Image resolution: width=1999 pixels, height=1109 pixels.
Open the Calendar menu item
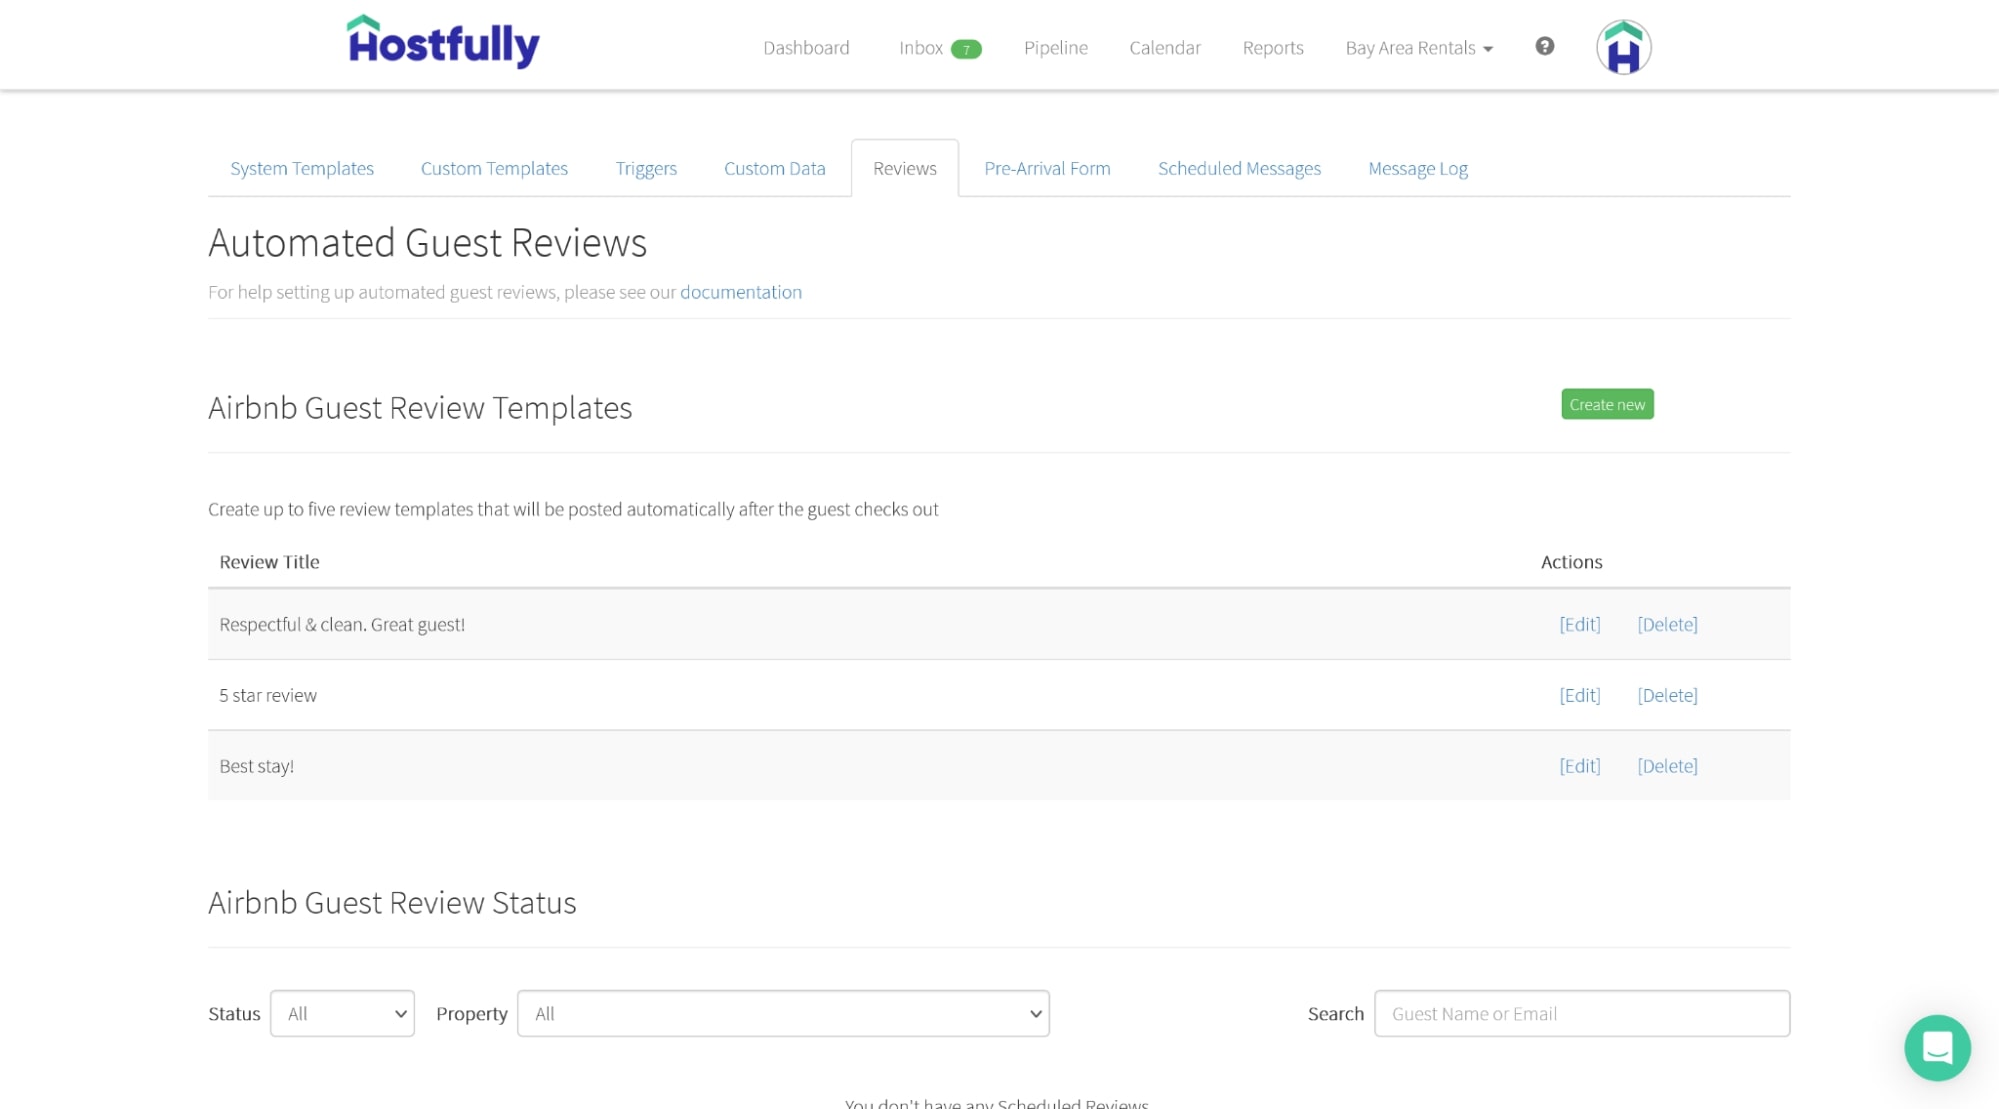tap(1164, 47)
